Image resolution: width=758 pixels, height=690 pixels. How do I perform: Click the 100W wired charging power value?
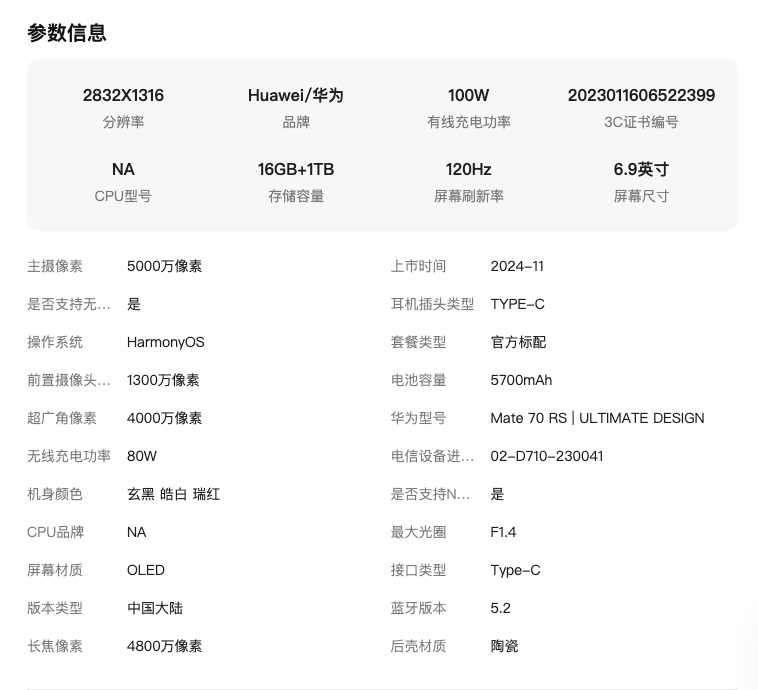468,96
